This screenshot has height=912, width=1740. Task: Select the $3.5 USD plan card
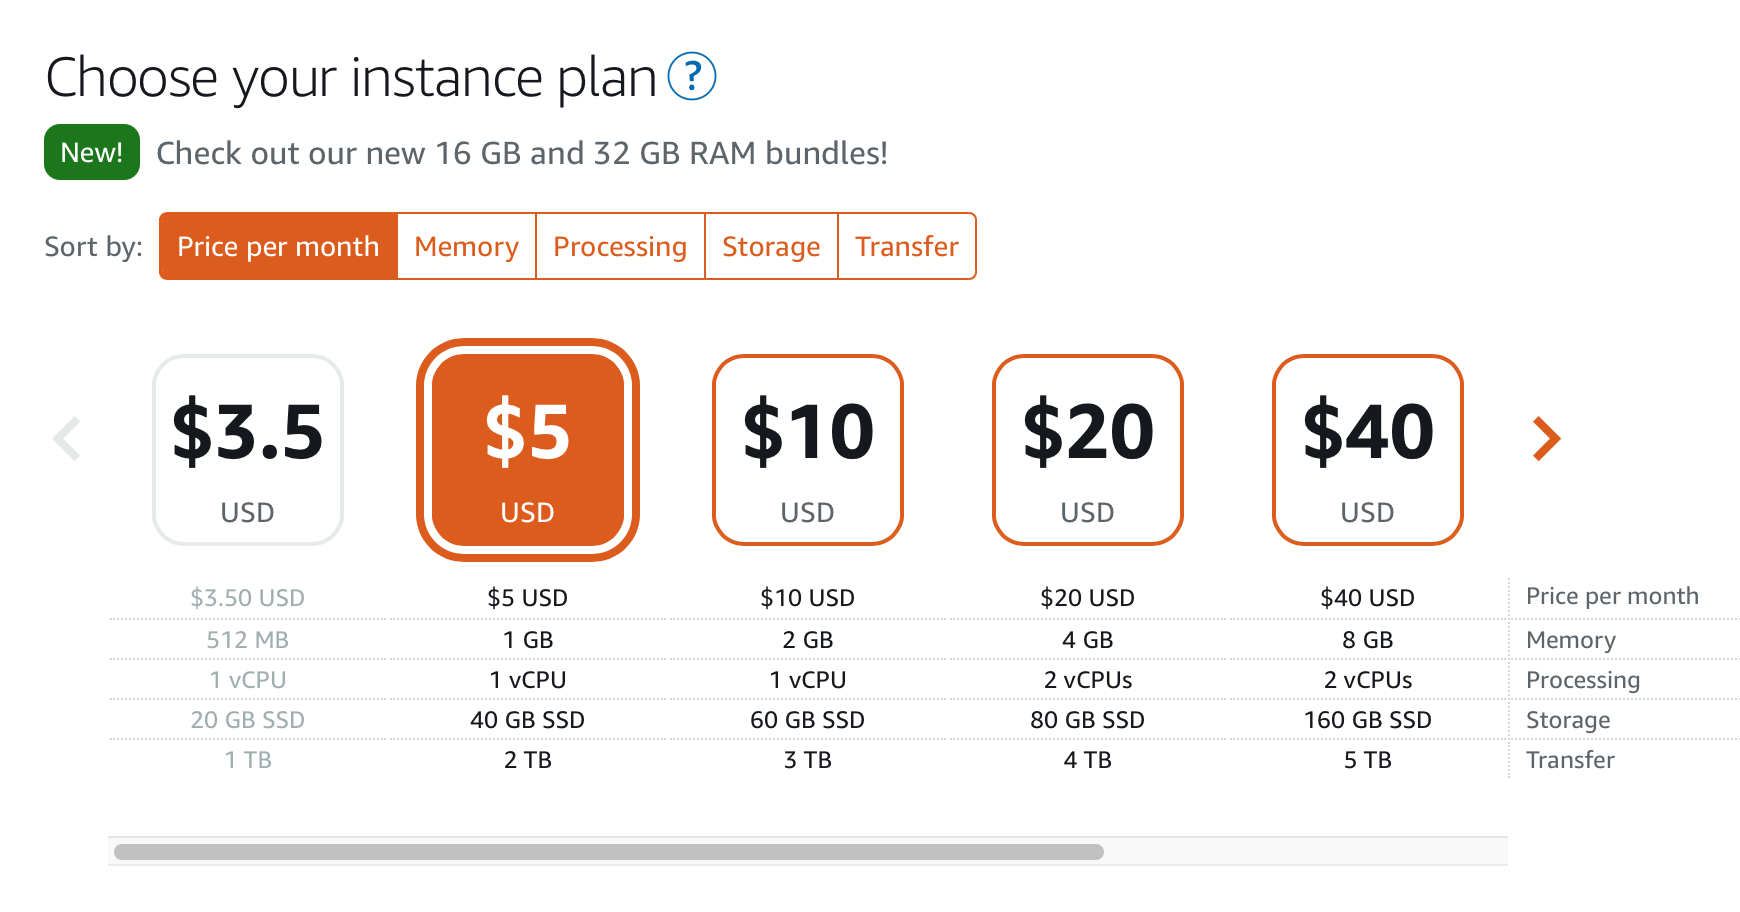click(248, 450)
